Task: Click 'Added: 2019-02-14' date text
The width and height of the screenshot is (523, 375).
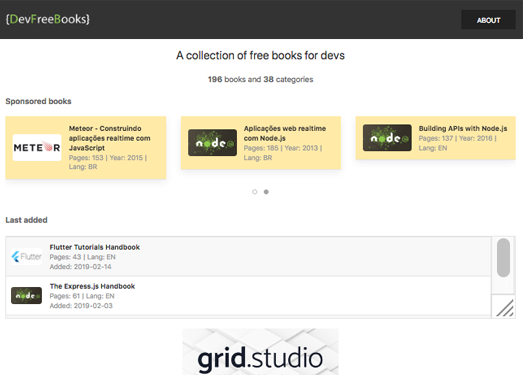Action: click(80, 267)
